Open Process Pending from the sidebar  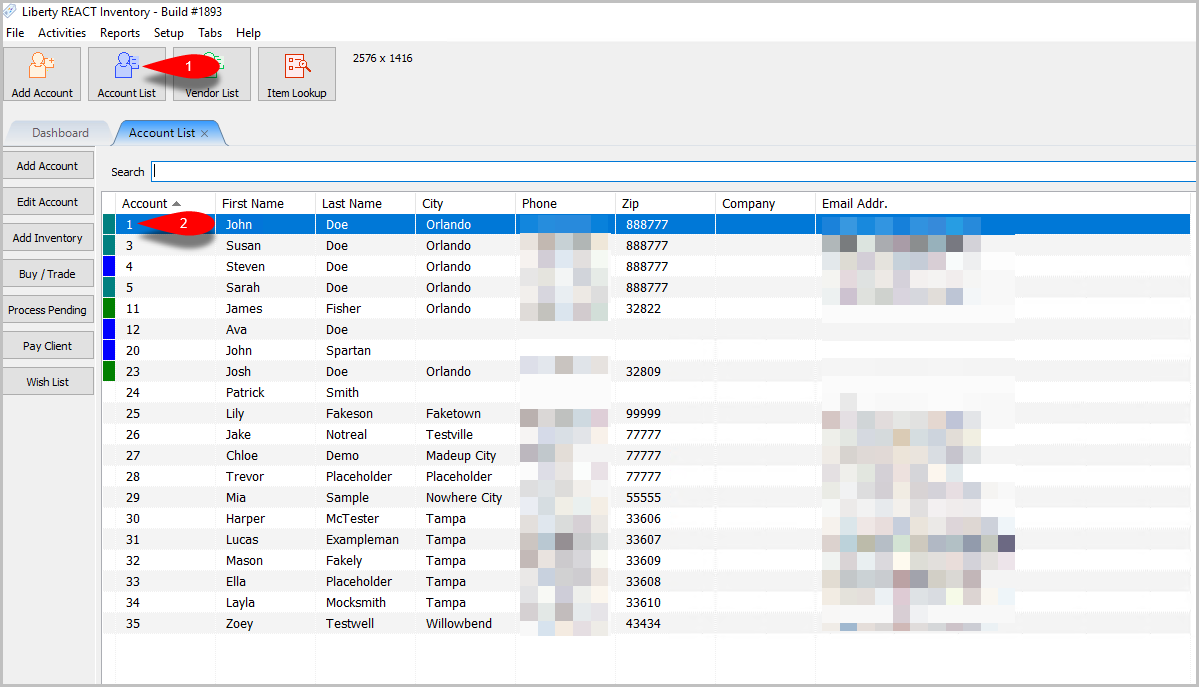[47, 310]
